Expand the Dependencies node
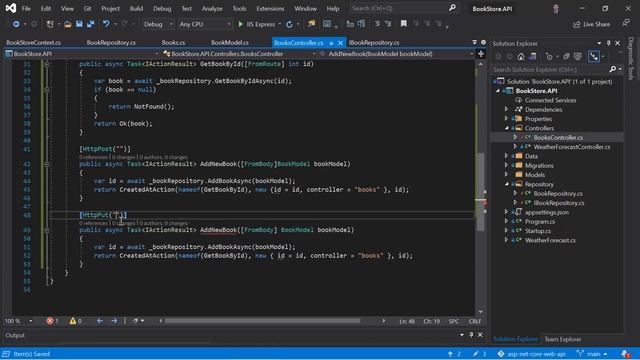The width and height of the screenshot is (640, 360). (507, 109)
